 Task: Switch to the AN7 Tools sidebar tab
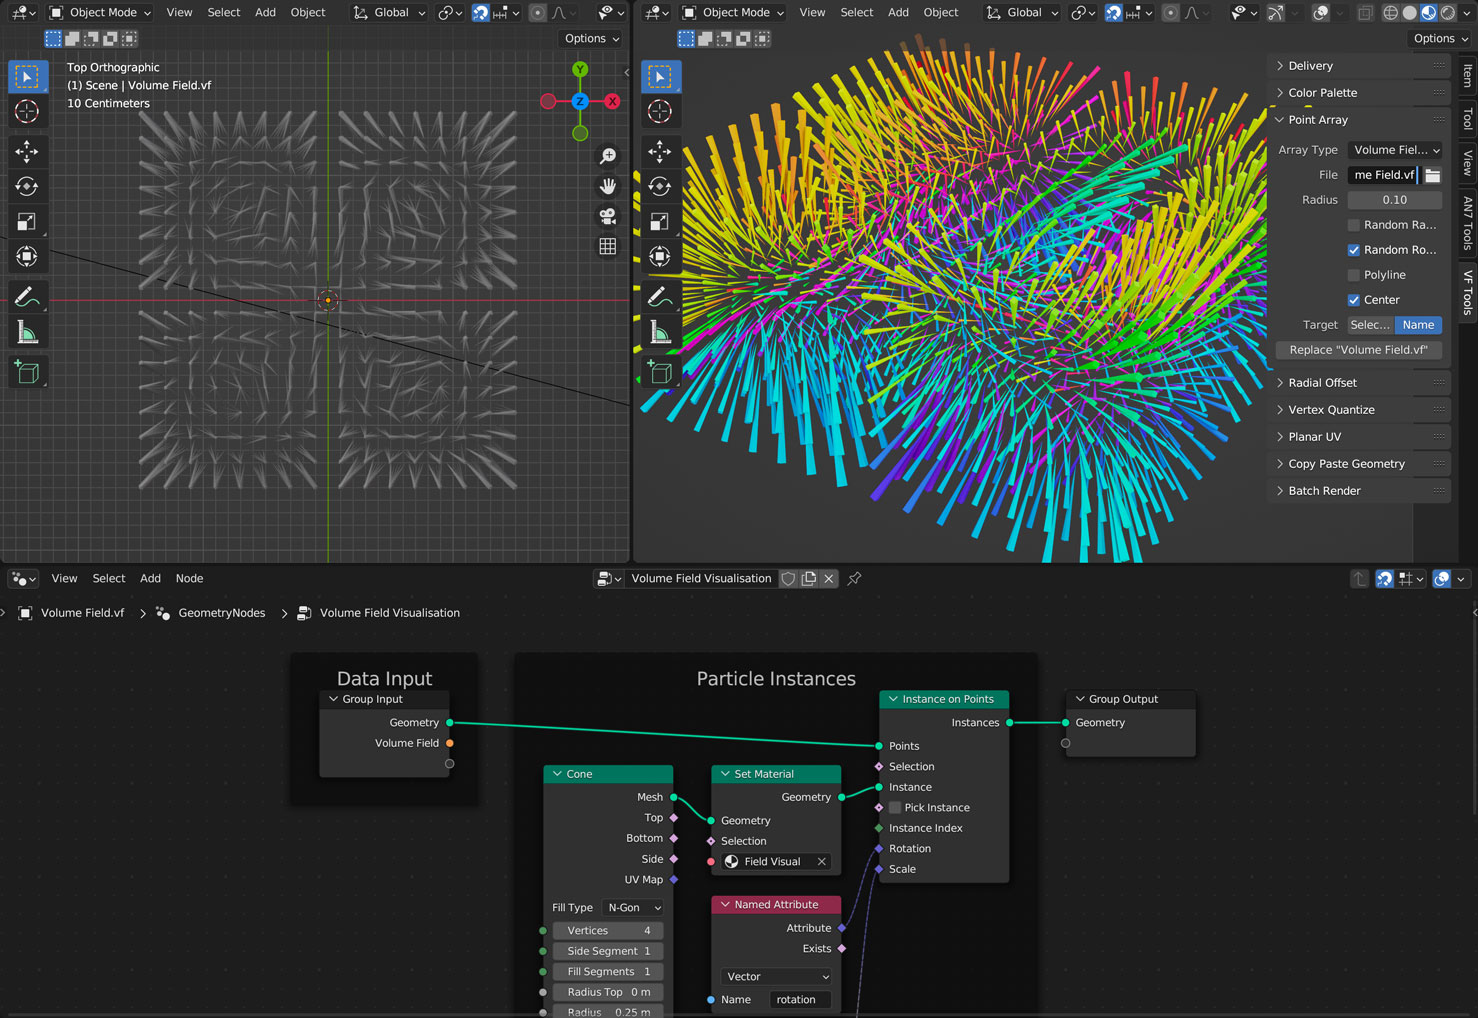1467,222
